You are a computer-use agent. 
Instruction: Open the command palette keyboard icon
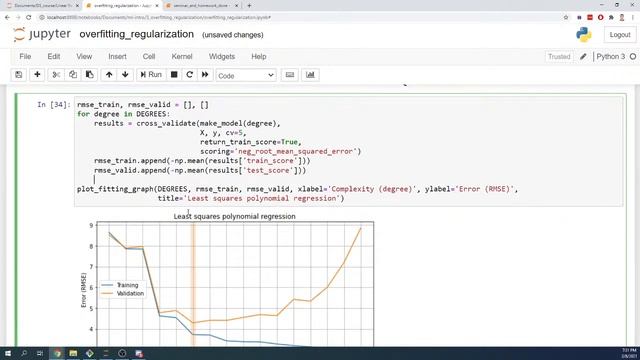click(290, 75)
